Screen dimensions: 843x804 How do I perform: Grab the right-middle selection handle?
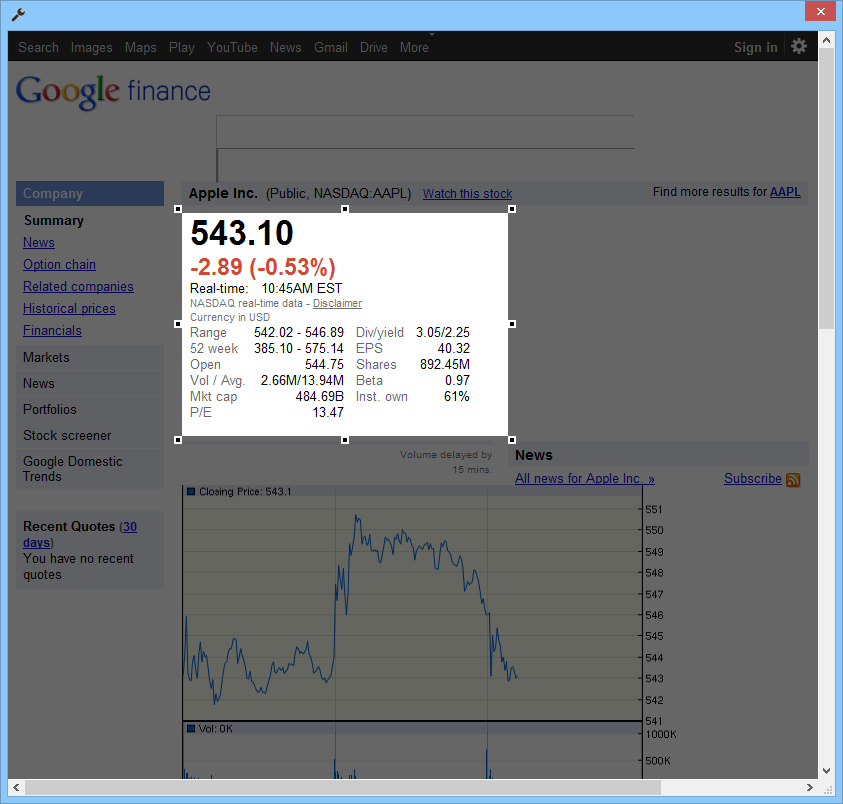coord(512,324)
